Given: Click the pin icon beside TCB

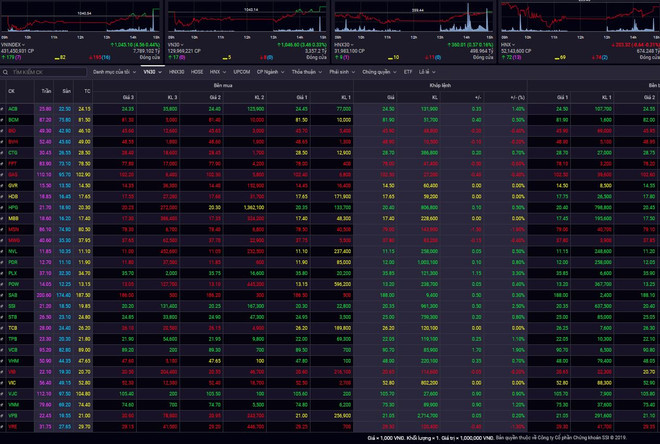Looking at the screenshot, I should coord(3,326).
